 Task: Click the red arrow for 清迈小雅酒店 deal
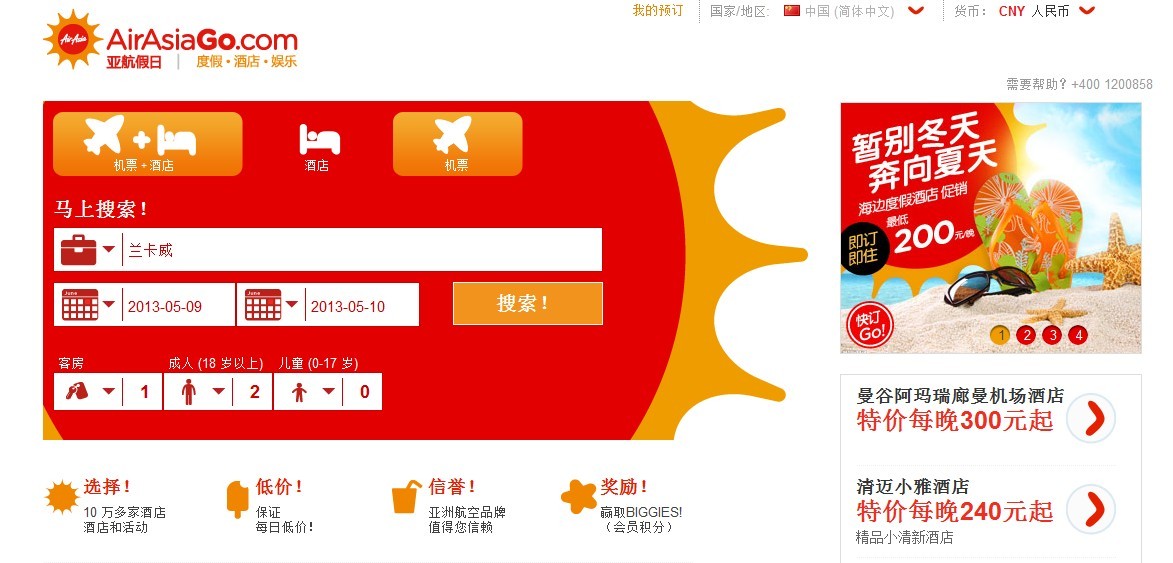point(1091,510)
